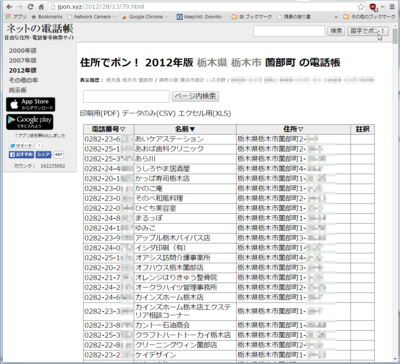Download the エクセル用(XLS) file
Viewport: 400px width, 364px height.
click(204, 113)
